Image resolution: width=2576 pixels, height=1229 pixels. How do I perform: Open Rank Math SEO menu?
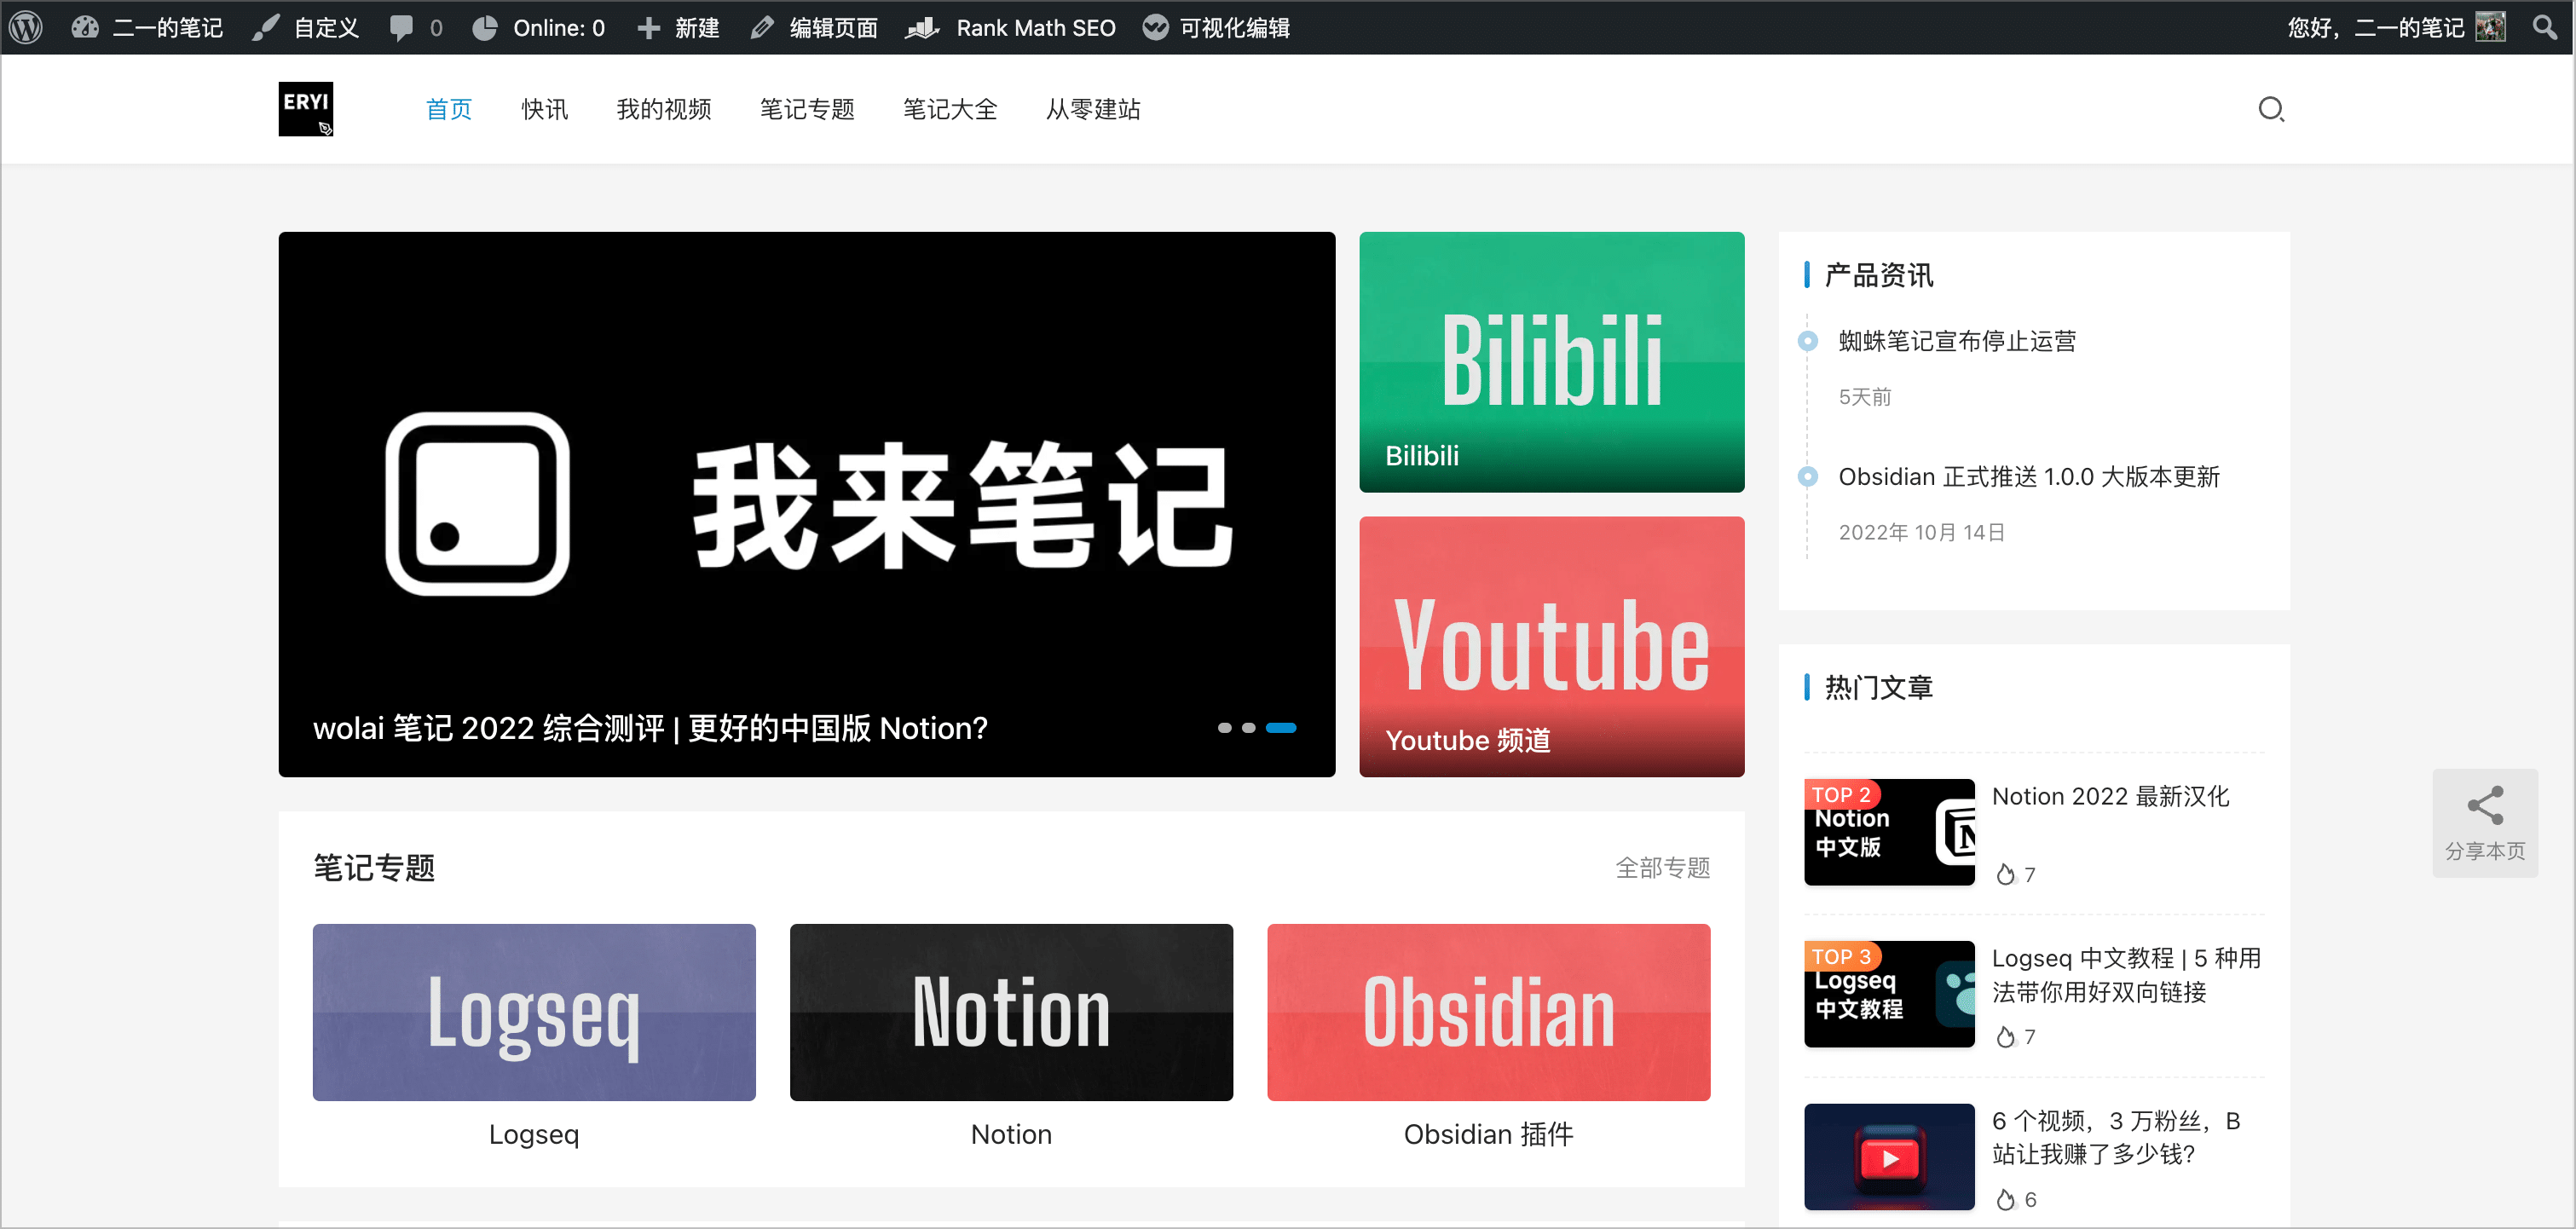[x=1010, y=27]
